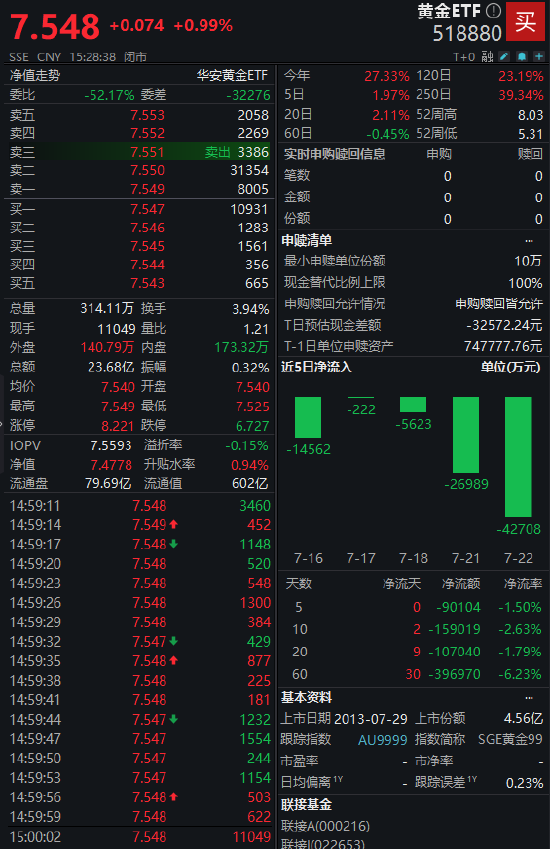Click the 买一 7.547 bid price
550x849 pixels.
pos(147,210)
